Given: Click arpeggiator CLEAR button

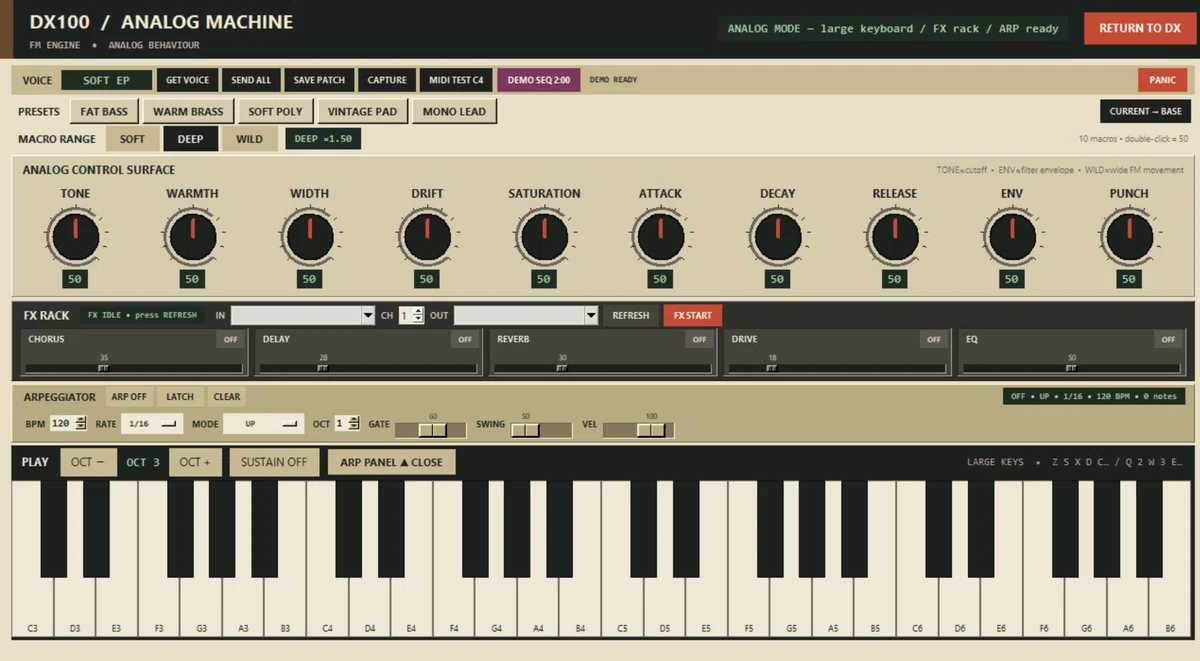Looking at the screenshot, I should pyautogui.click(x=227, y=397).
